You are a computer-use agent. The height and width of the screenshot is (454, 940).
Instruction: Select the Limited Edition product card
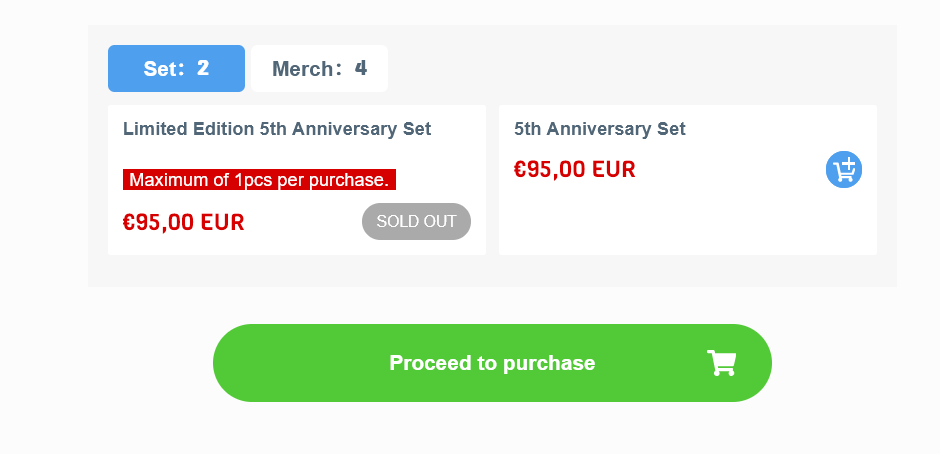(297, 180)
